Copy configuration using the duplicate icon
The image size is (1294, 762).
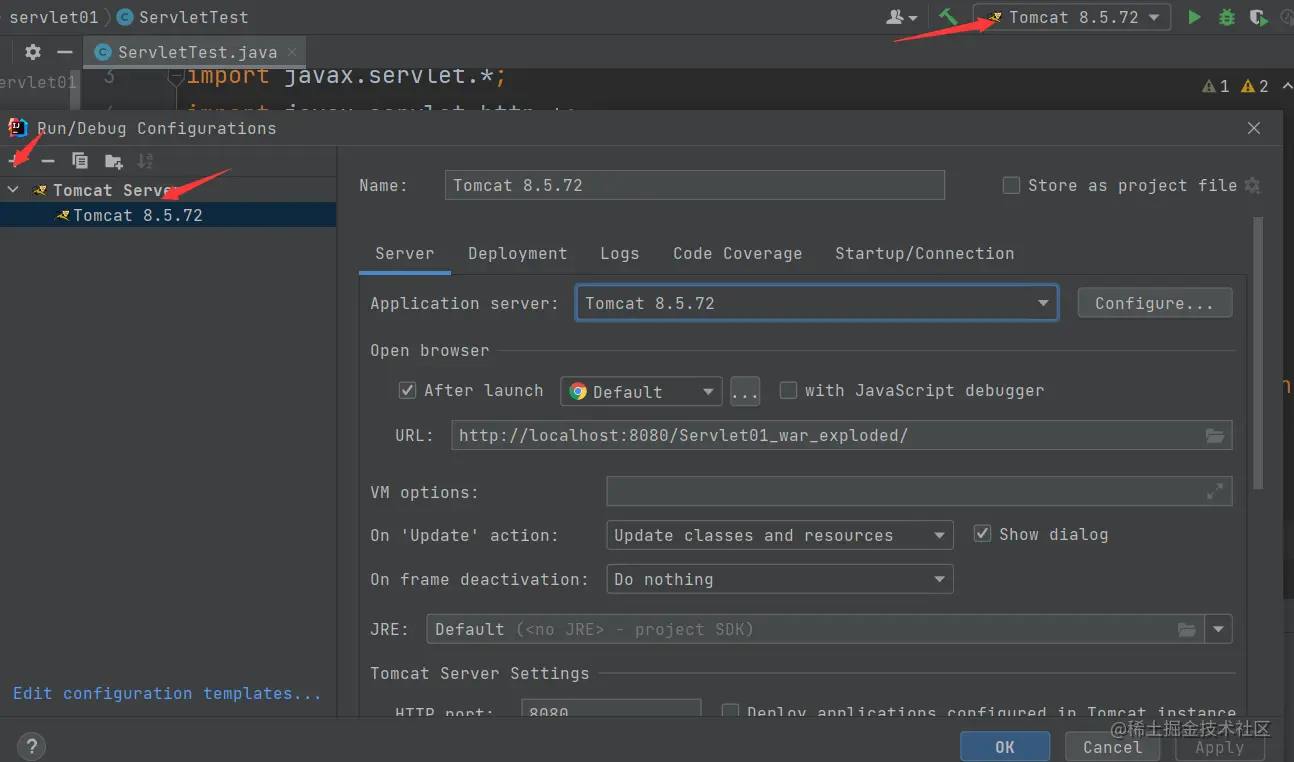click(x=80, y=161)
